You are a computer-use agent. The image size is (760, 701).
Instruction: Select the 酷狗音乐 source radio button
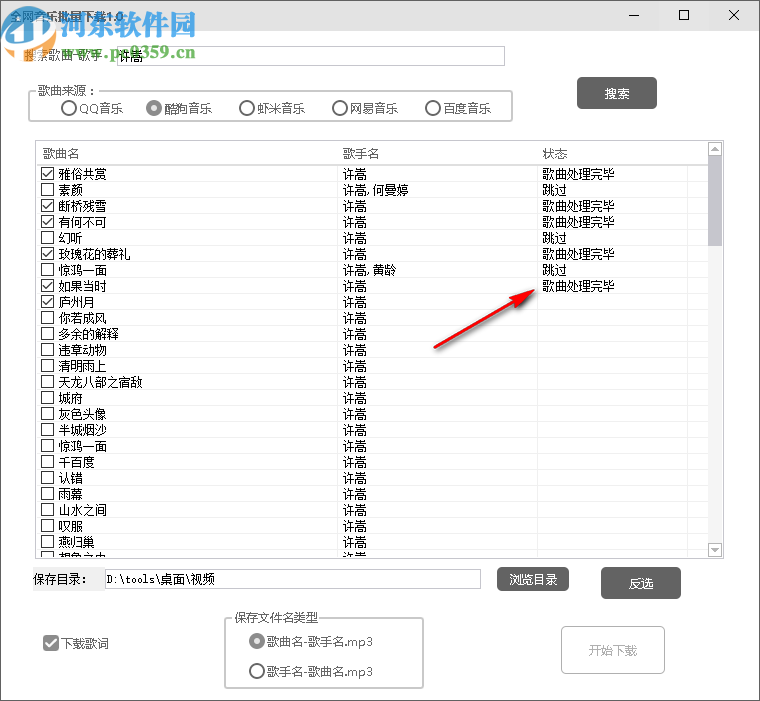coord(154,108)
